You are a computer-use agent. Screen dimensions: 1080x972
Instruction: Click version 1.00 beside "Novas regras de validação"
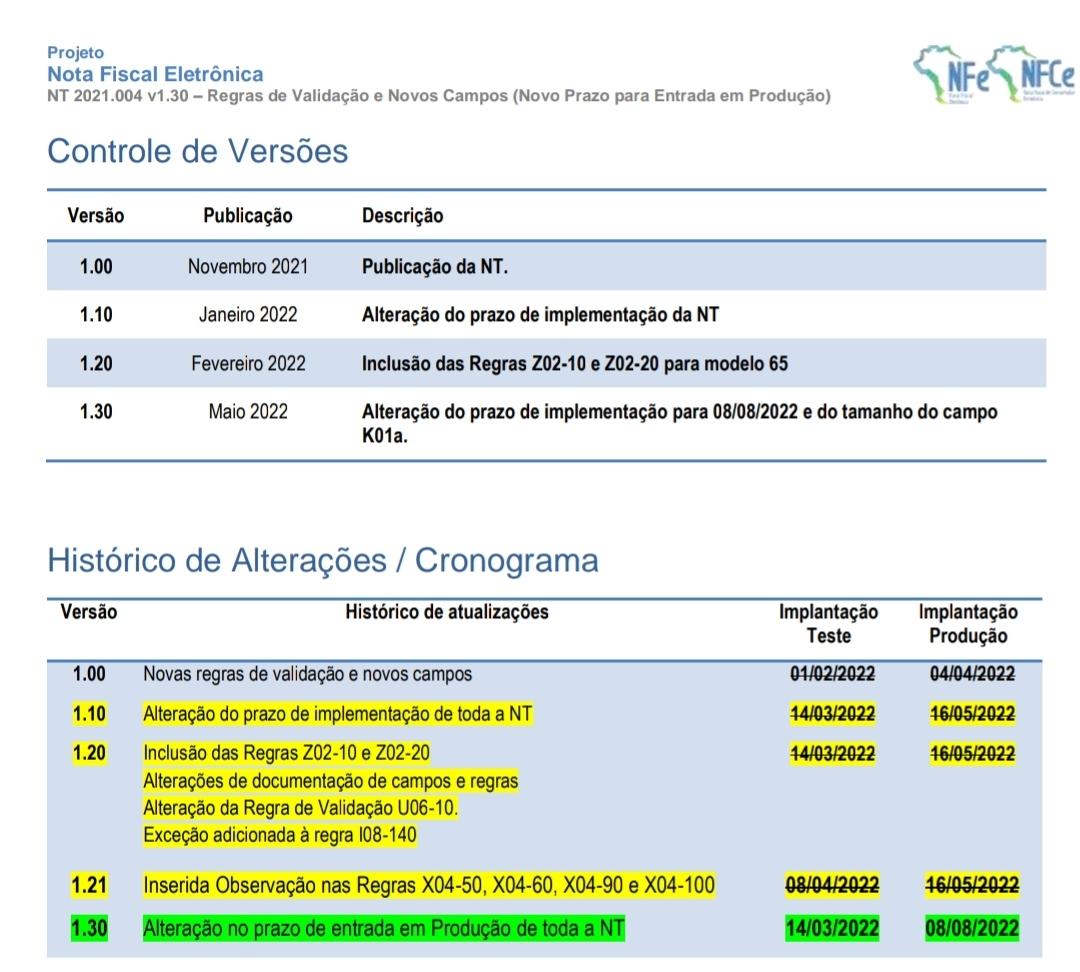pos(89,674)
